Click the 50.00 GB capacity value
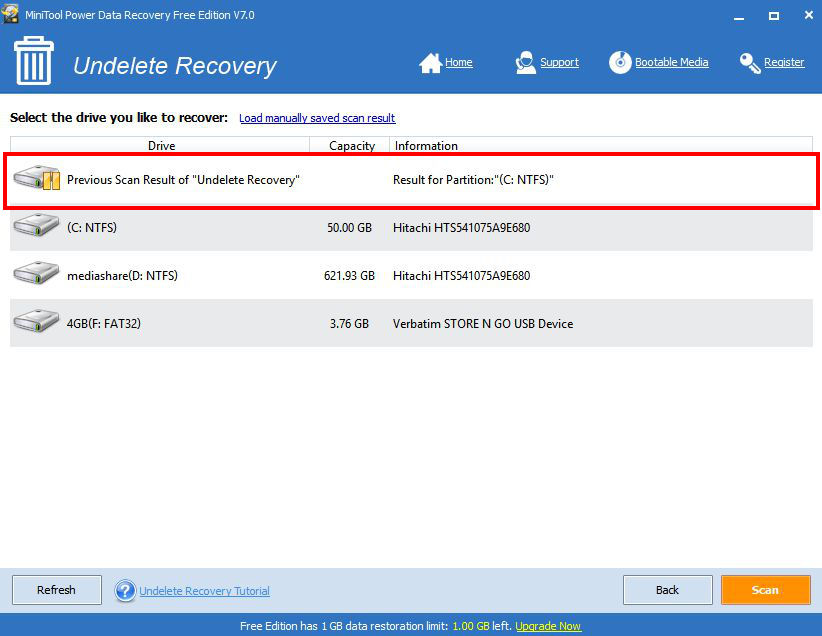Viewport: 822px width, 636px height. (x=350, y=228)
